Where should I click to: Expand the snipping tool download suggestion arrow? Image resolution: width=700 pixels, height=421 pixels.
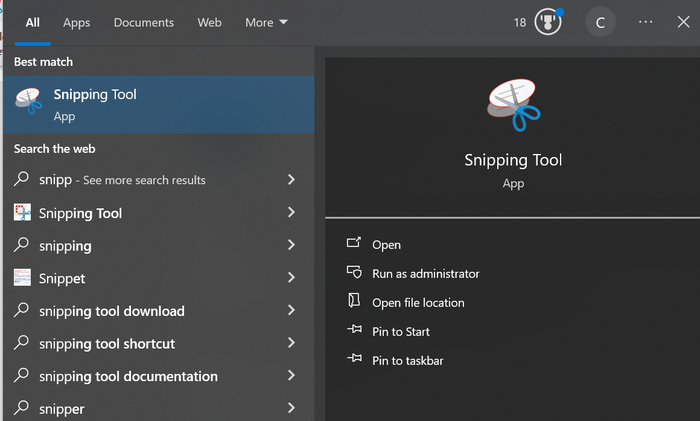coord(291,311)
